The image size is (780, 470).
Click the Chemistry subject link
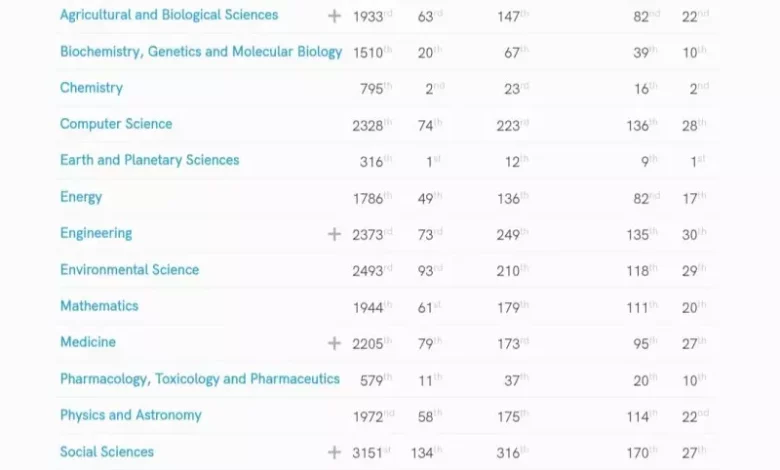point(91,88)
